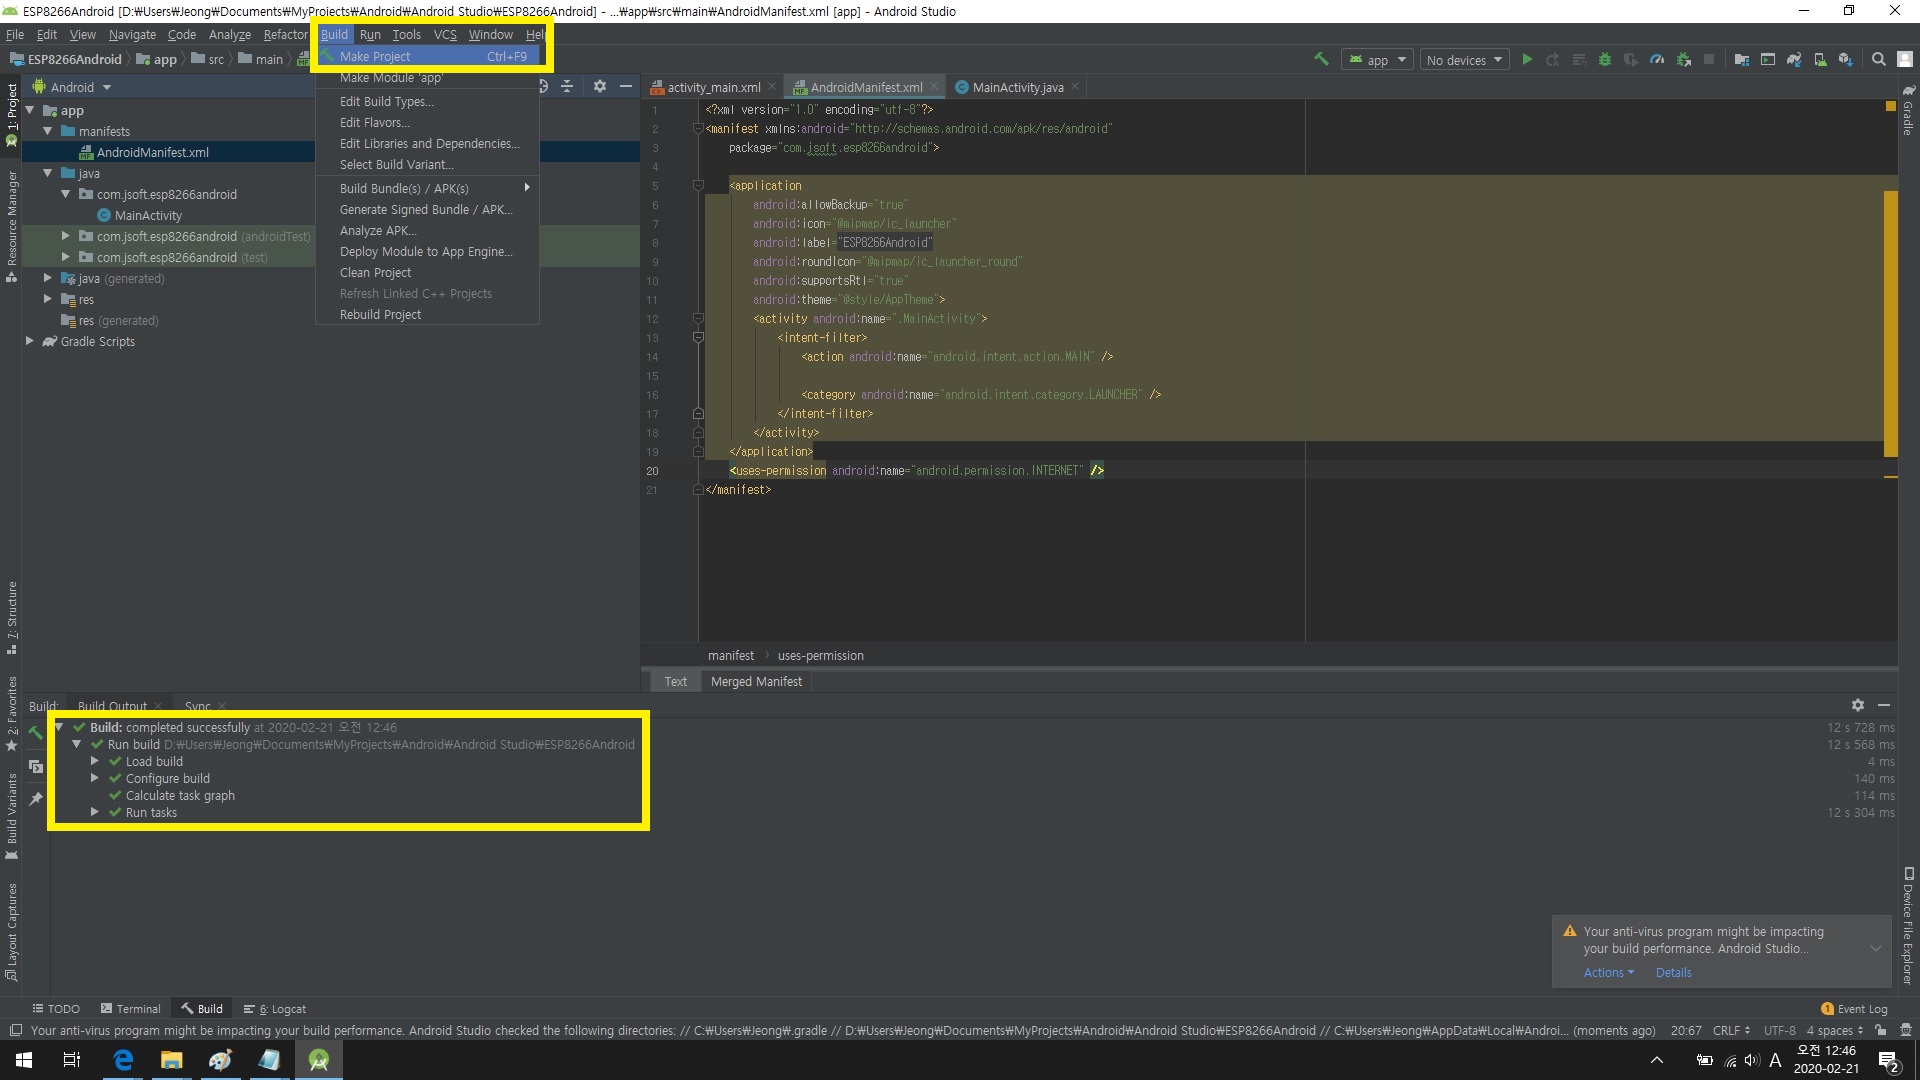The image size is (1920, 1080).
Task: Expand the Gradle Scripts tree node
Action: [30, 341]
